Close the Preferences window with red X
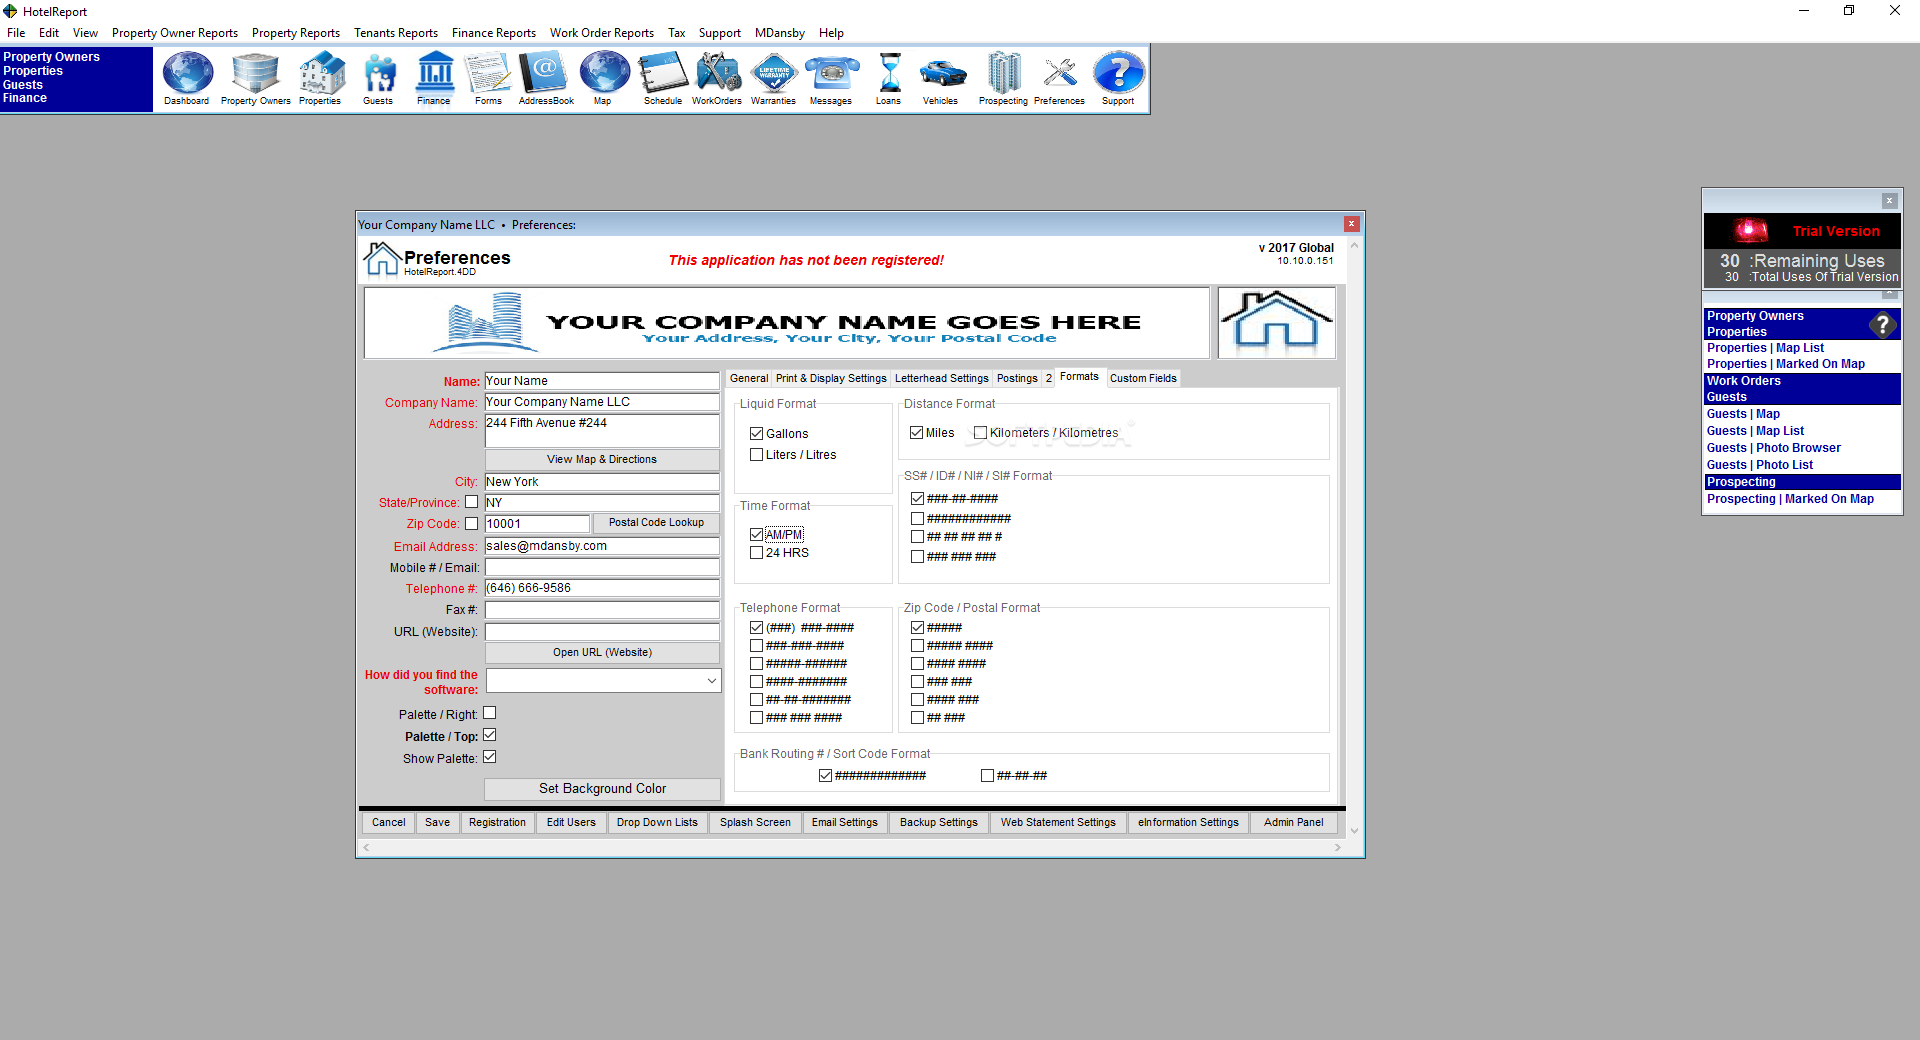Image resolution: width=1920 pixels, height=1040 pixels. [1351, 224]
